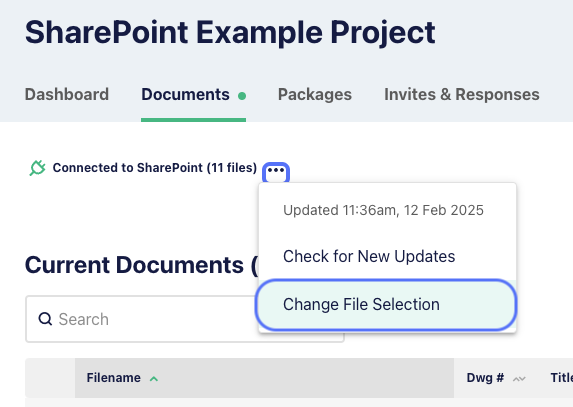
Task: Switch to the Dashboard tab
Action: coord(67,95)
